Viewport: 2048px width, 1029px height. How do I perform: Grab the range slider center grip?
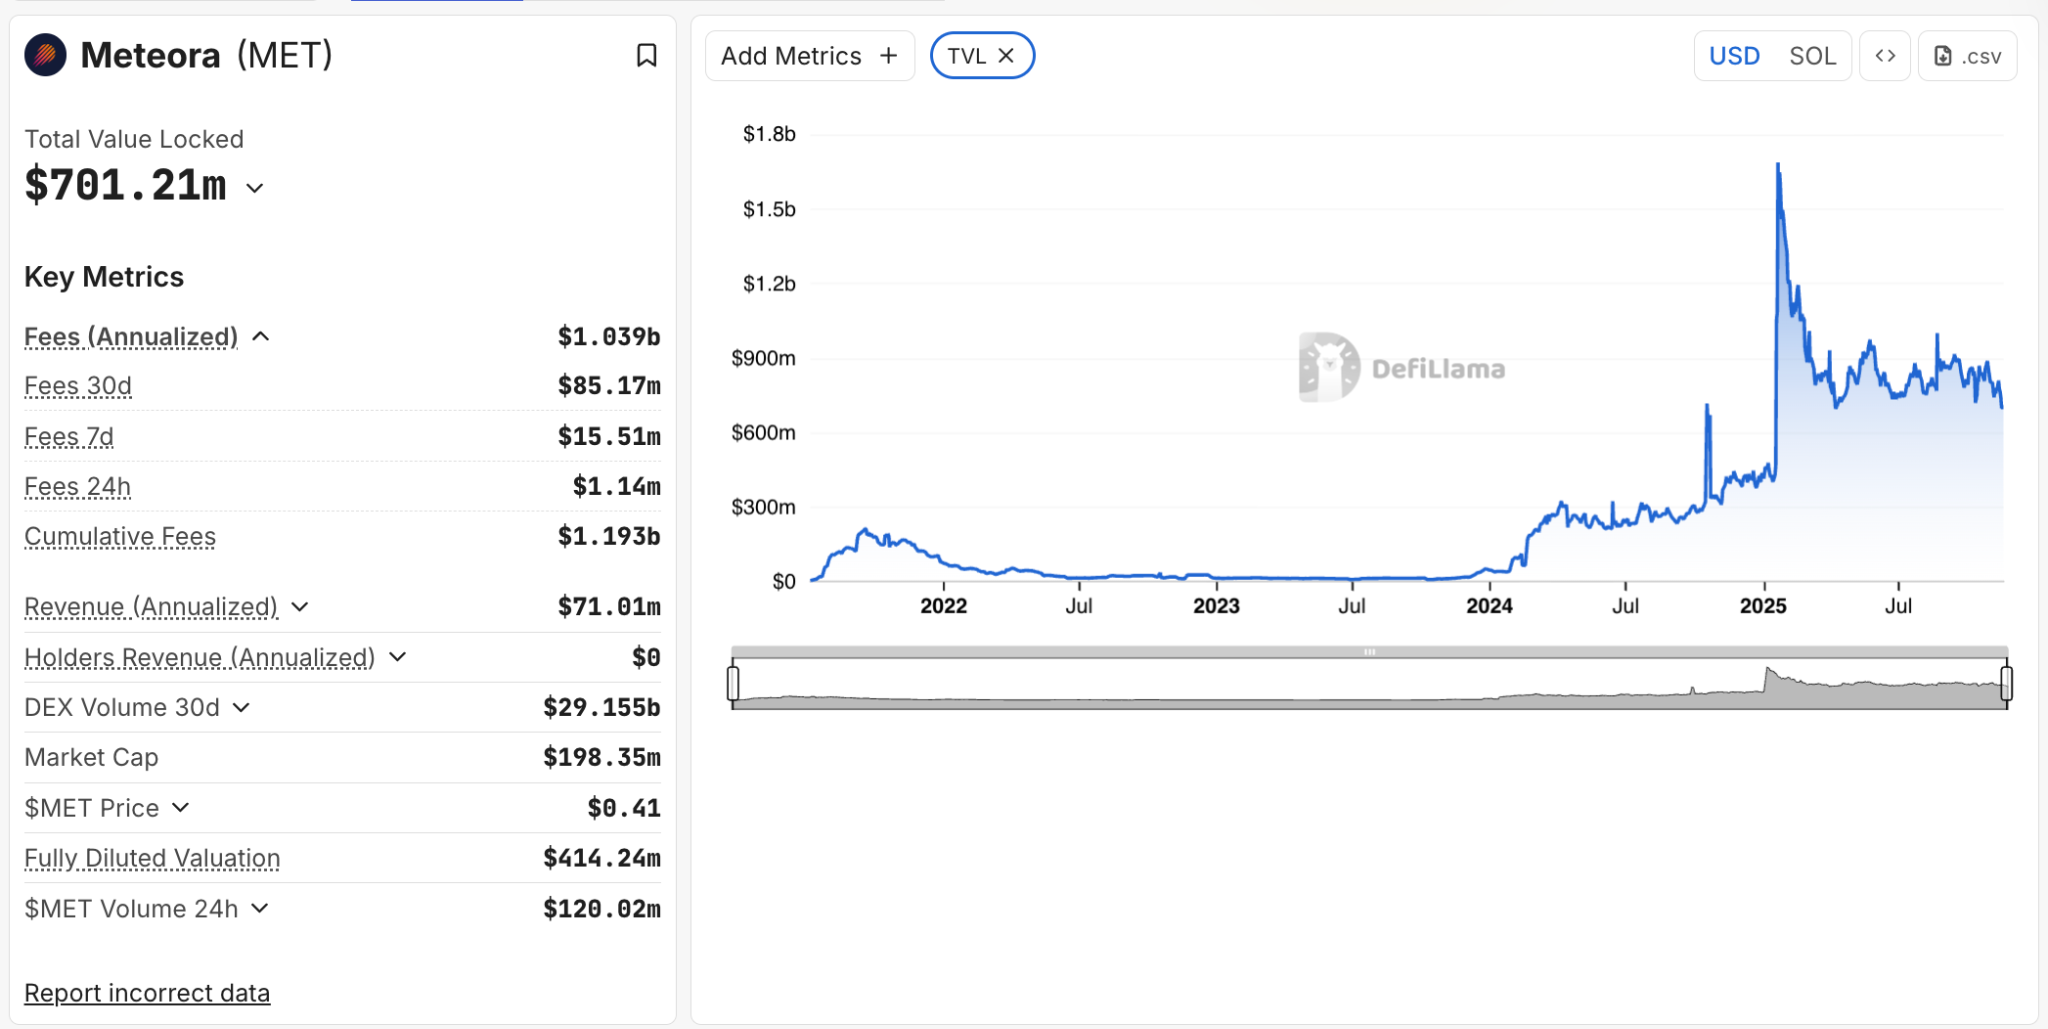[x=1369, y=652]
